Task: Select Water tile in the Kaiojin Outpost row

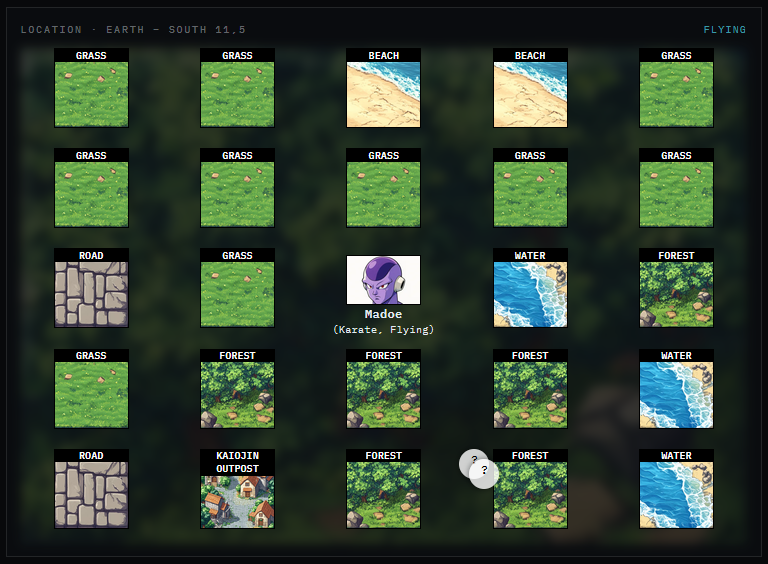Action: click(x=676, y=489)
